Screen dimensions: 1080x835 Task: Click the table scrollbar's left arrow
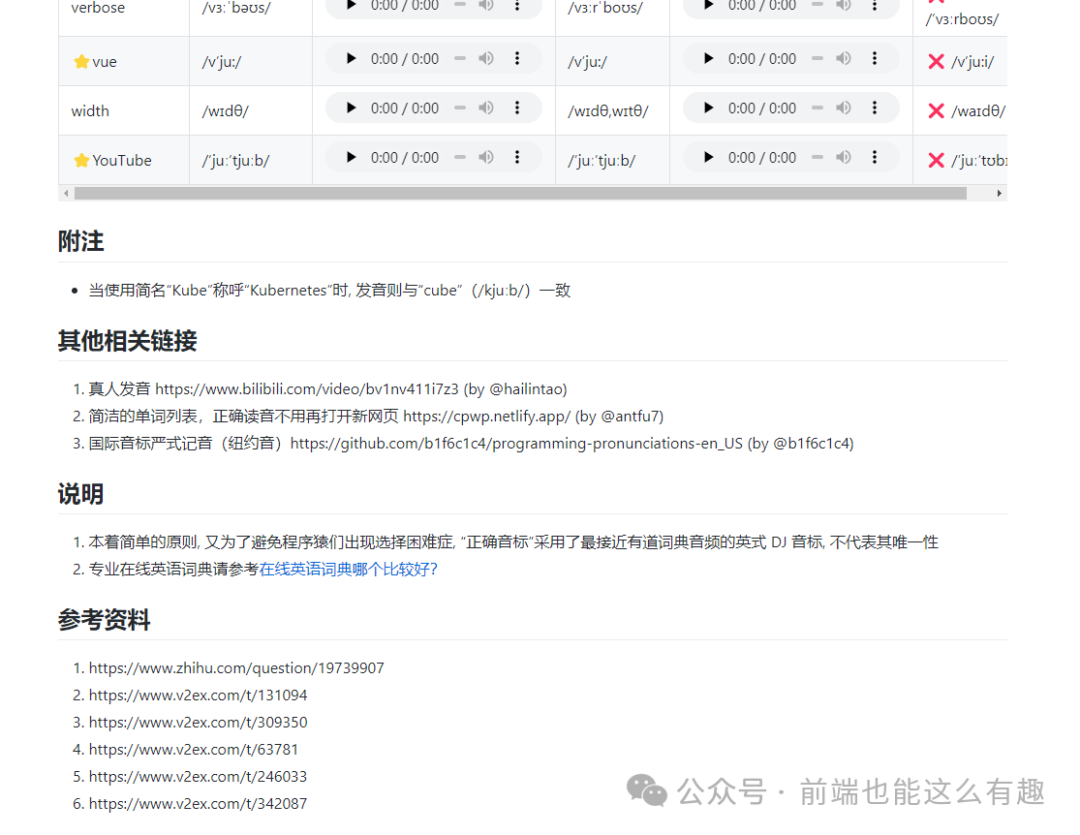coord(65,194)
